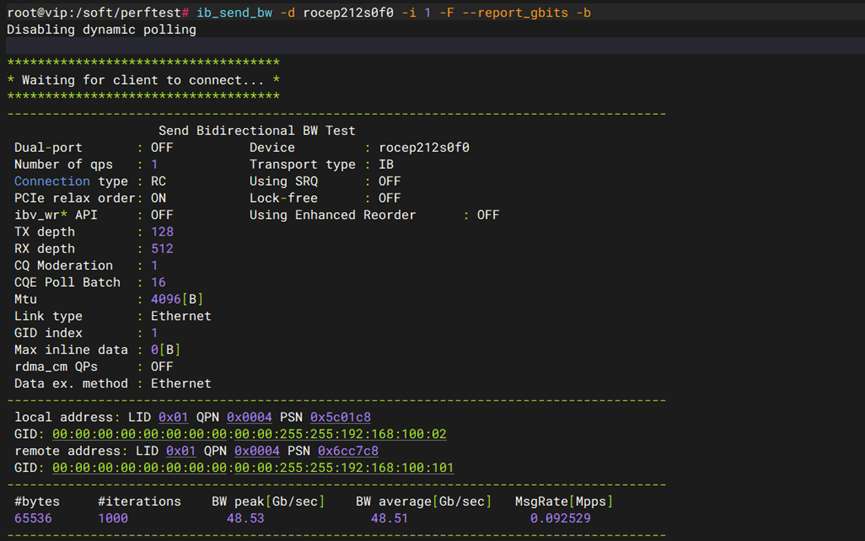Click the MsgRate value 0.092529
The width and height of the screenshot is (865, 541).
tap(559, 519)
